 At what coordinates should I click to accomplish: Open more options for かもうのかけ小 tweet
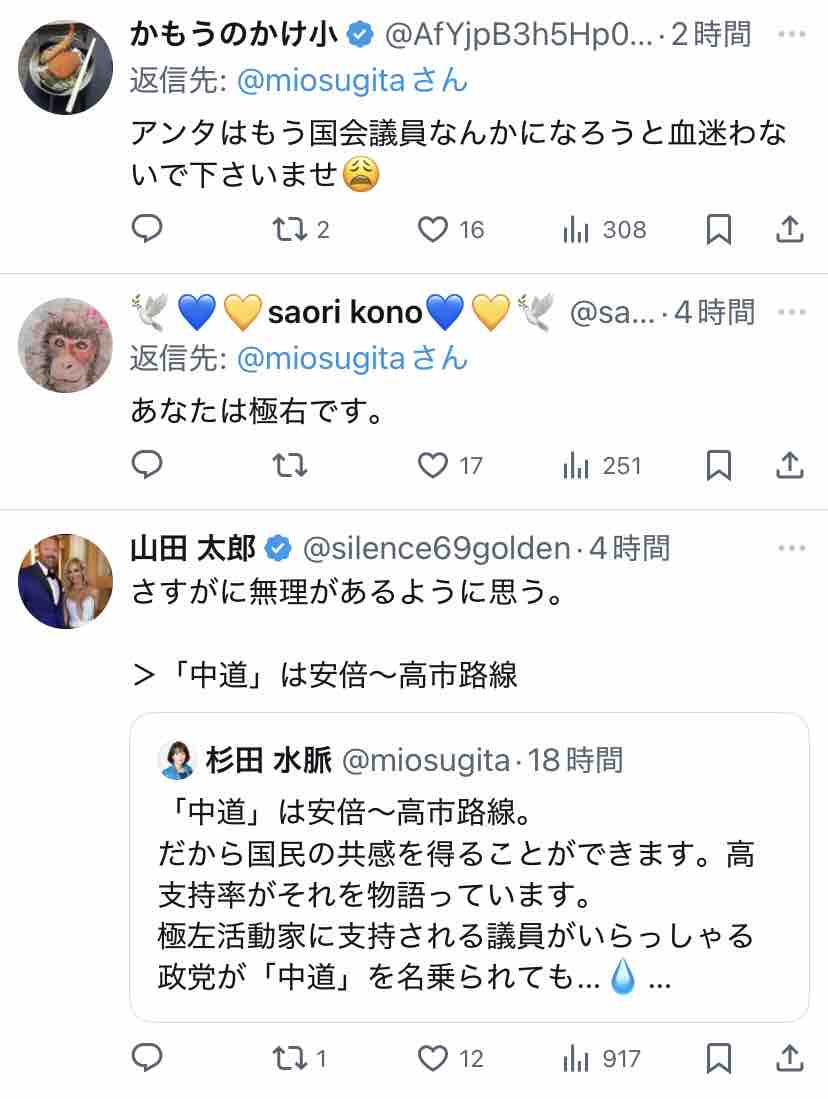(x=791, y=35)
